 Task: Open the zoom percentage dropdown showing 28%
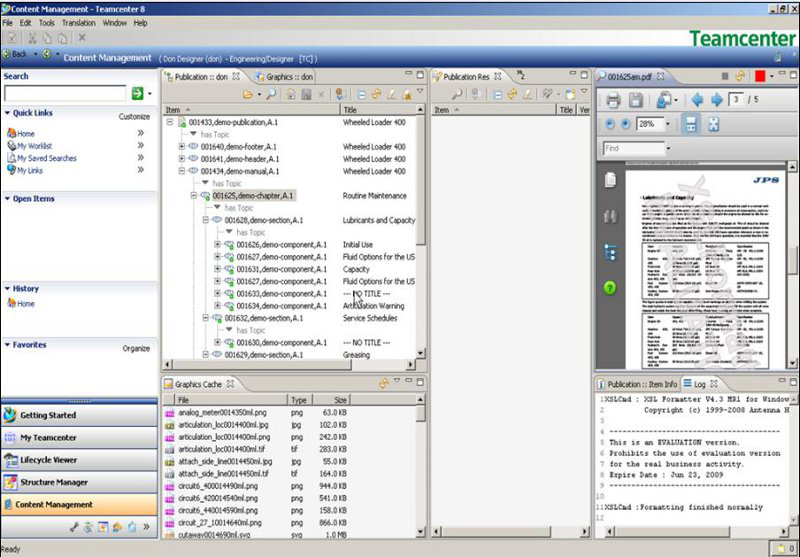pos(667,124)
